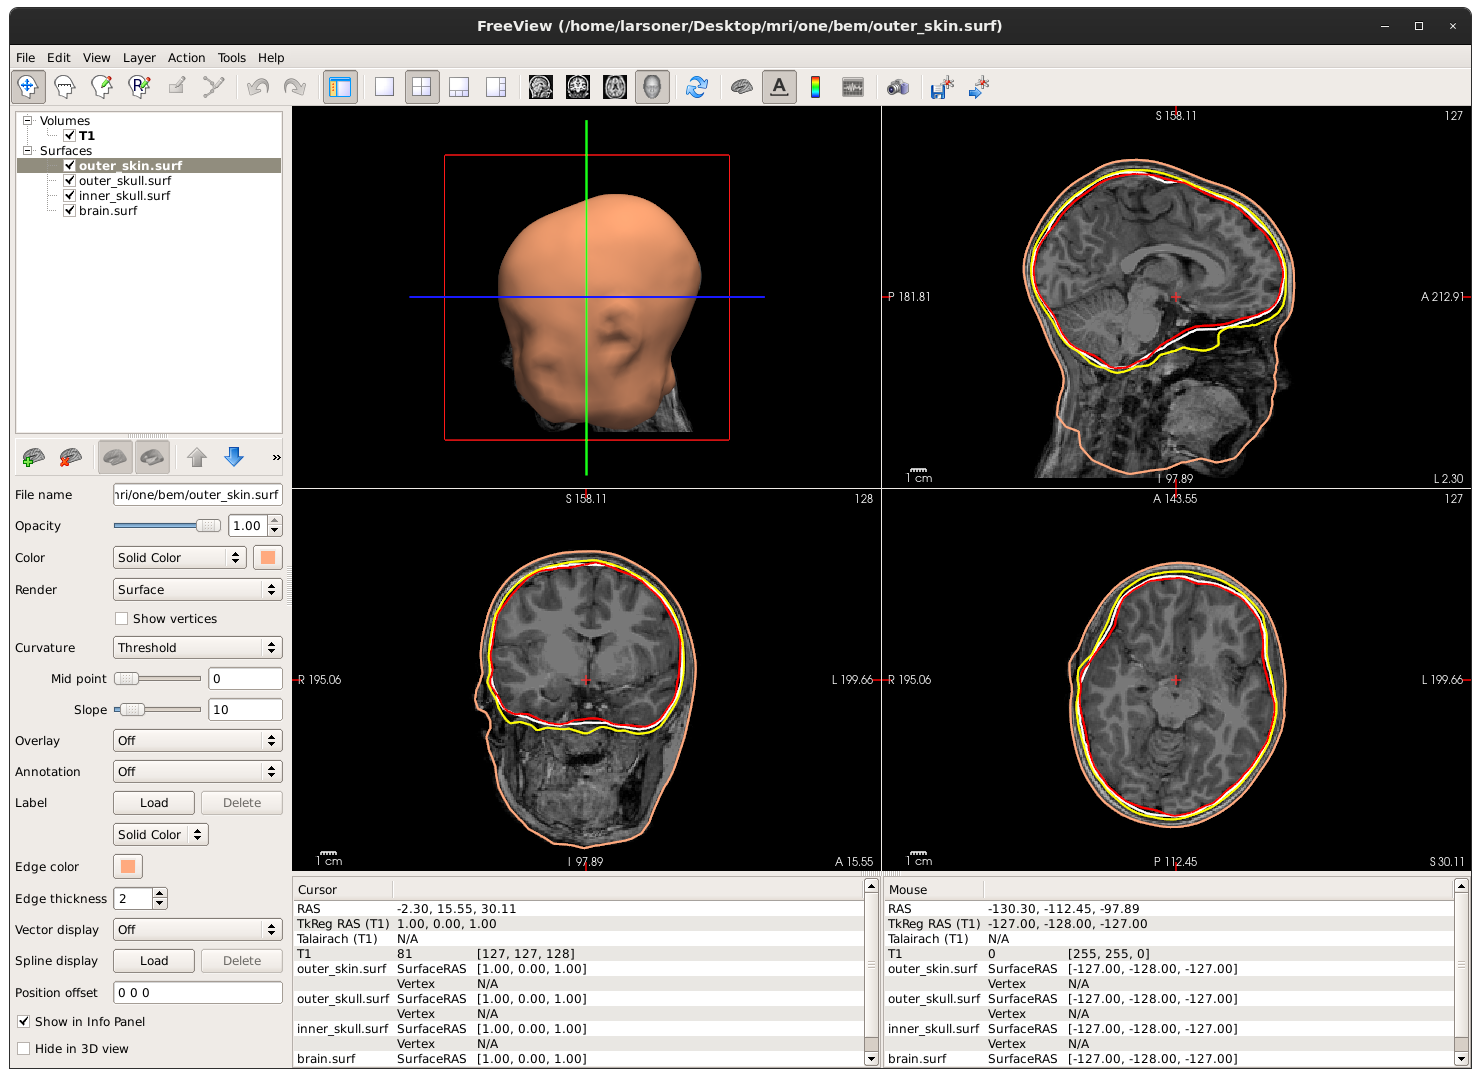Image resolution: width=1481 pixels, height=1078 pixels.
Task: Open the Layer menu
Action: click(139, 58)
